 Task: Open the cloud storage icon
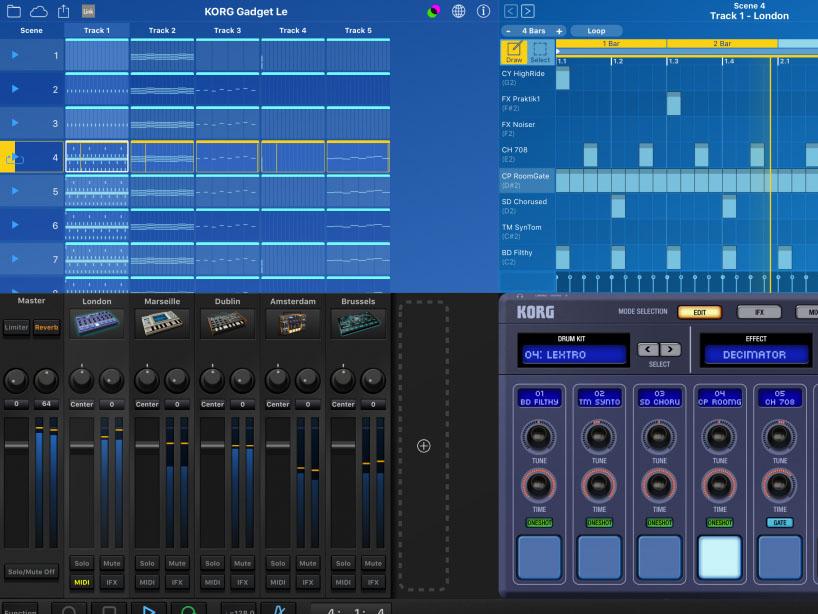pyautogui.click(x=38, y=11)
